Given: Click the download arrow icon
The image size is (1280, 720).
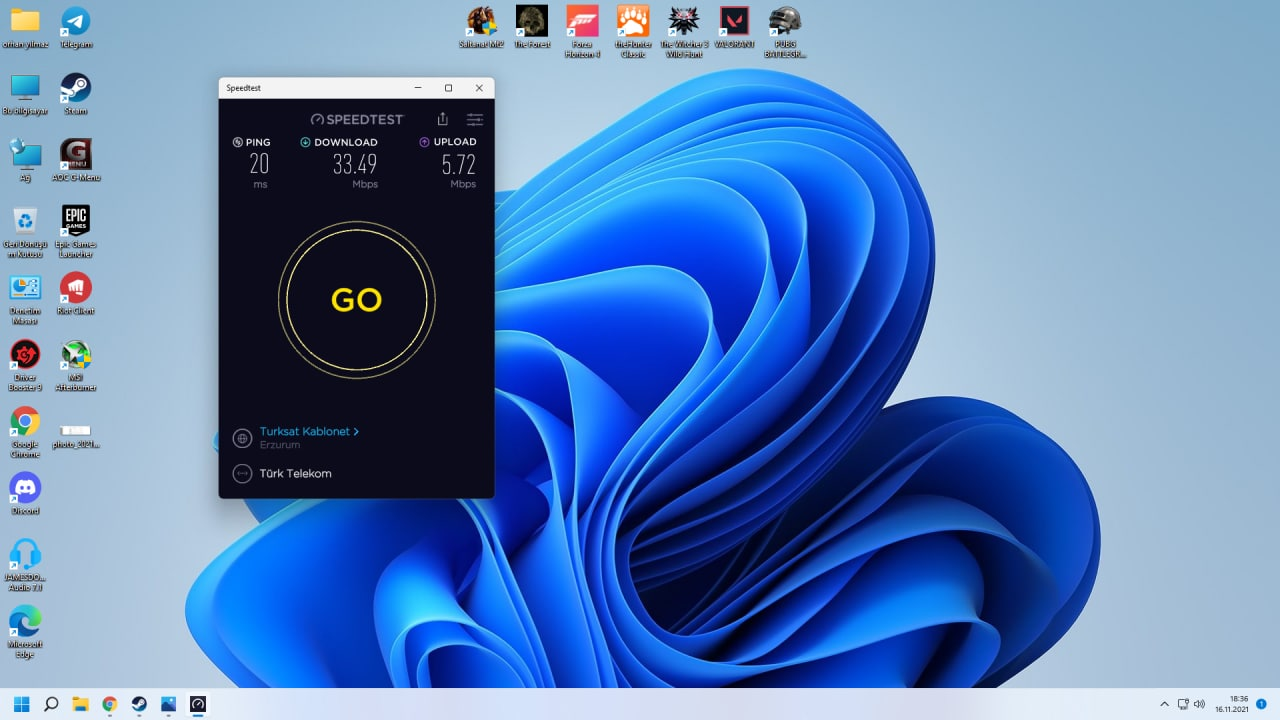Looking at the screenshot, I should (x=306, y=142).
